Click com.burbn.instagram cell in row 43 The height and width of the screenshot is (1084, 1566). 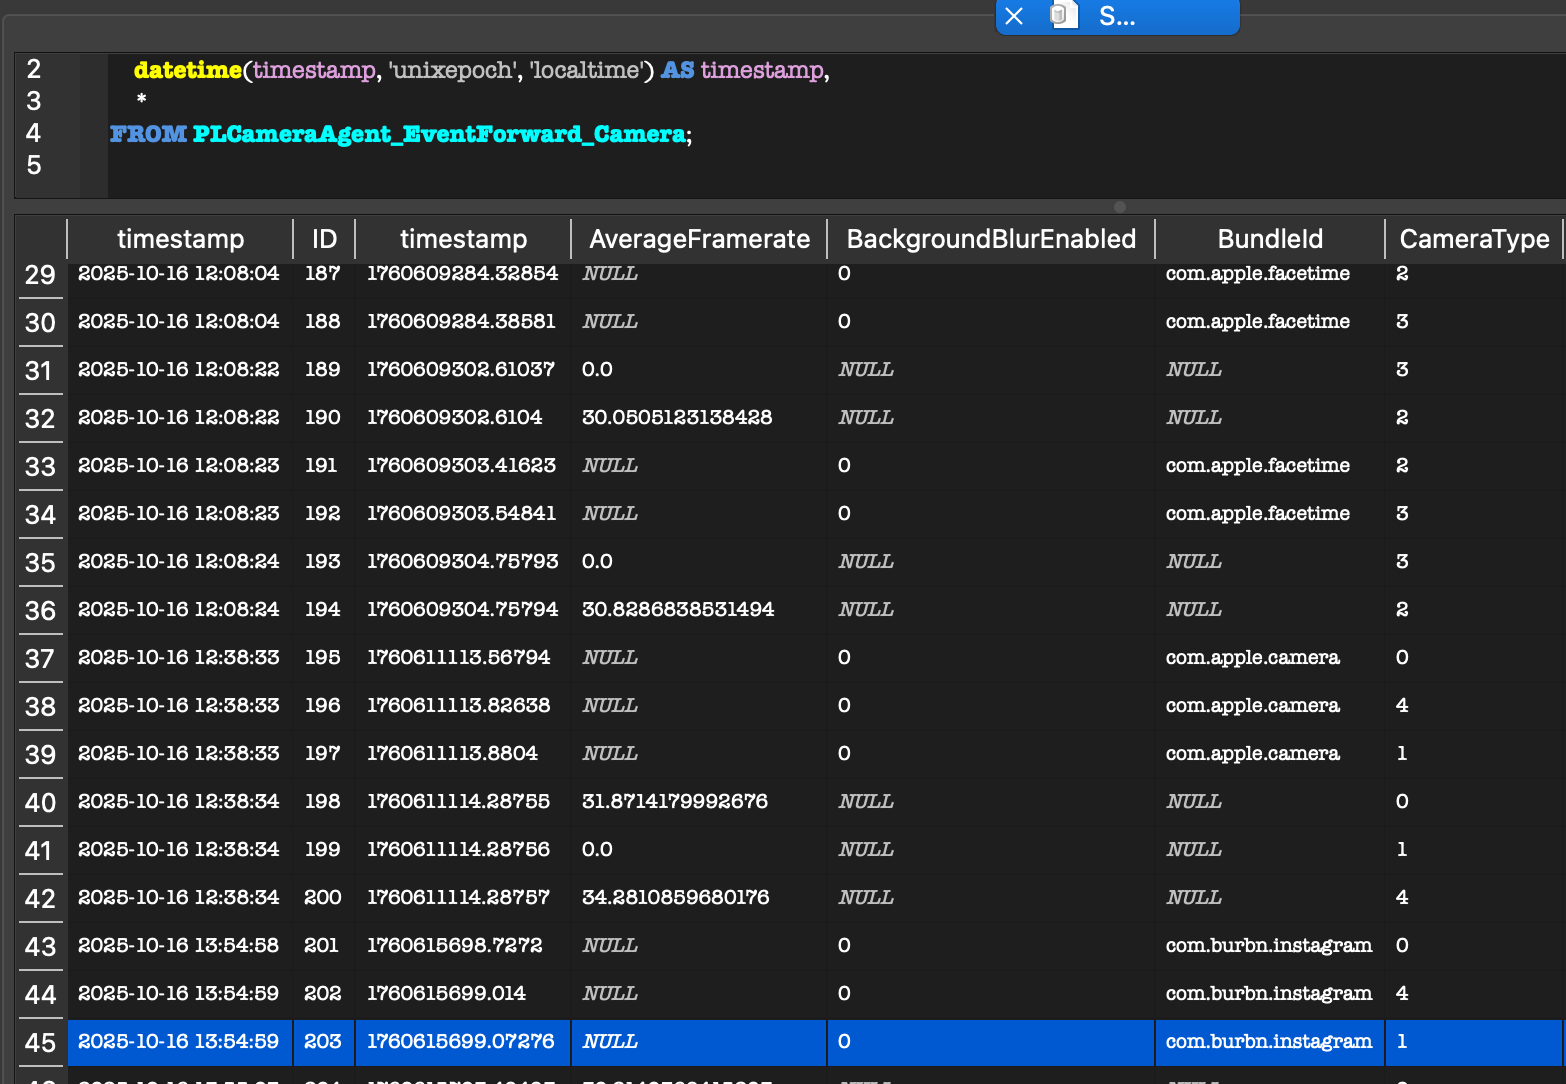(1268, 945)
